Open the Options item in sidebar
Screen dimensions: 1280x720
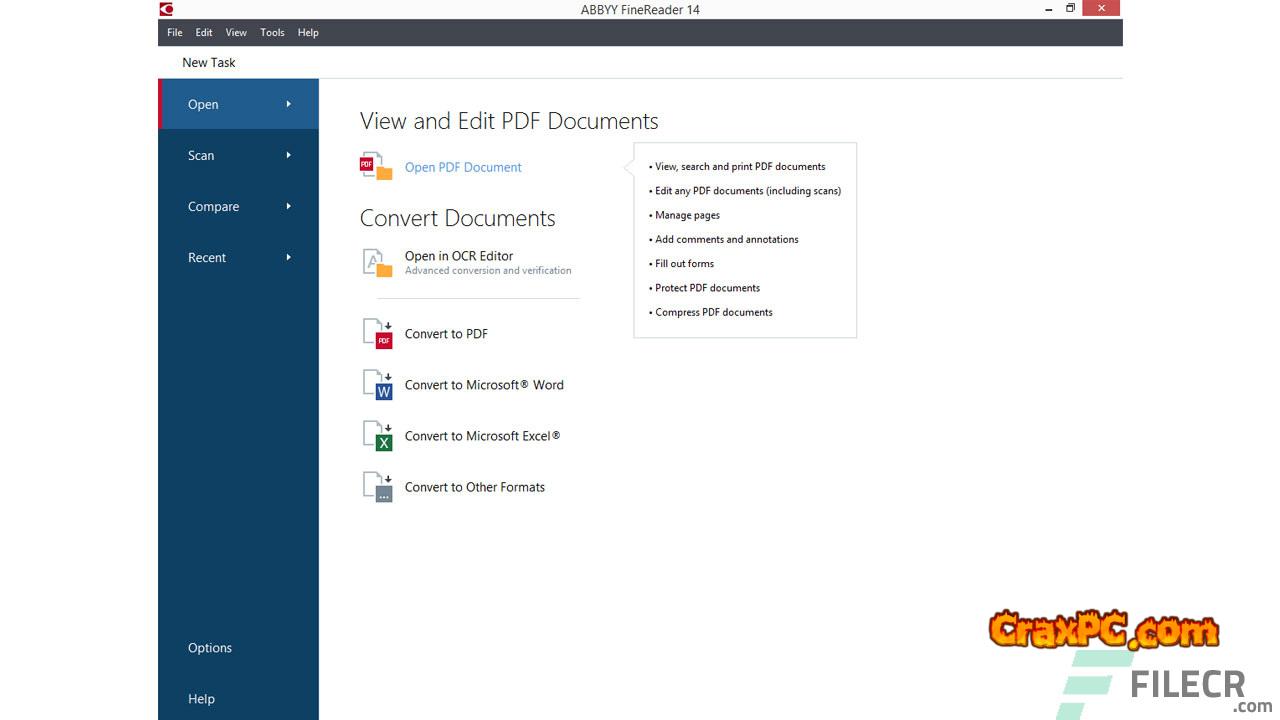click(x=210, y=648)
